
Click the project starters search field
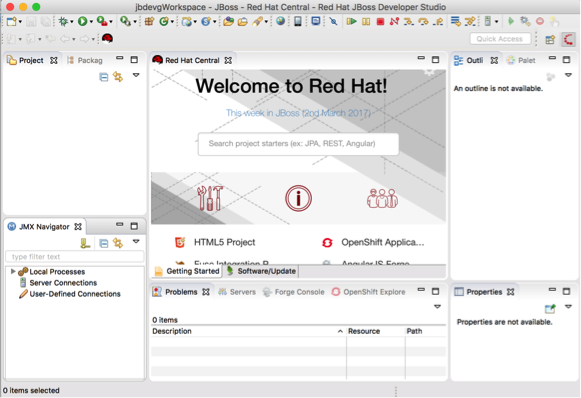[x=298, y=144]
